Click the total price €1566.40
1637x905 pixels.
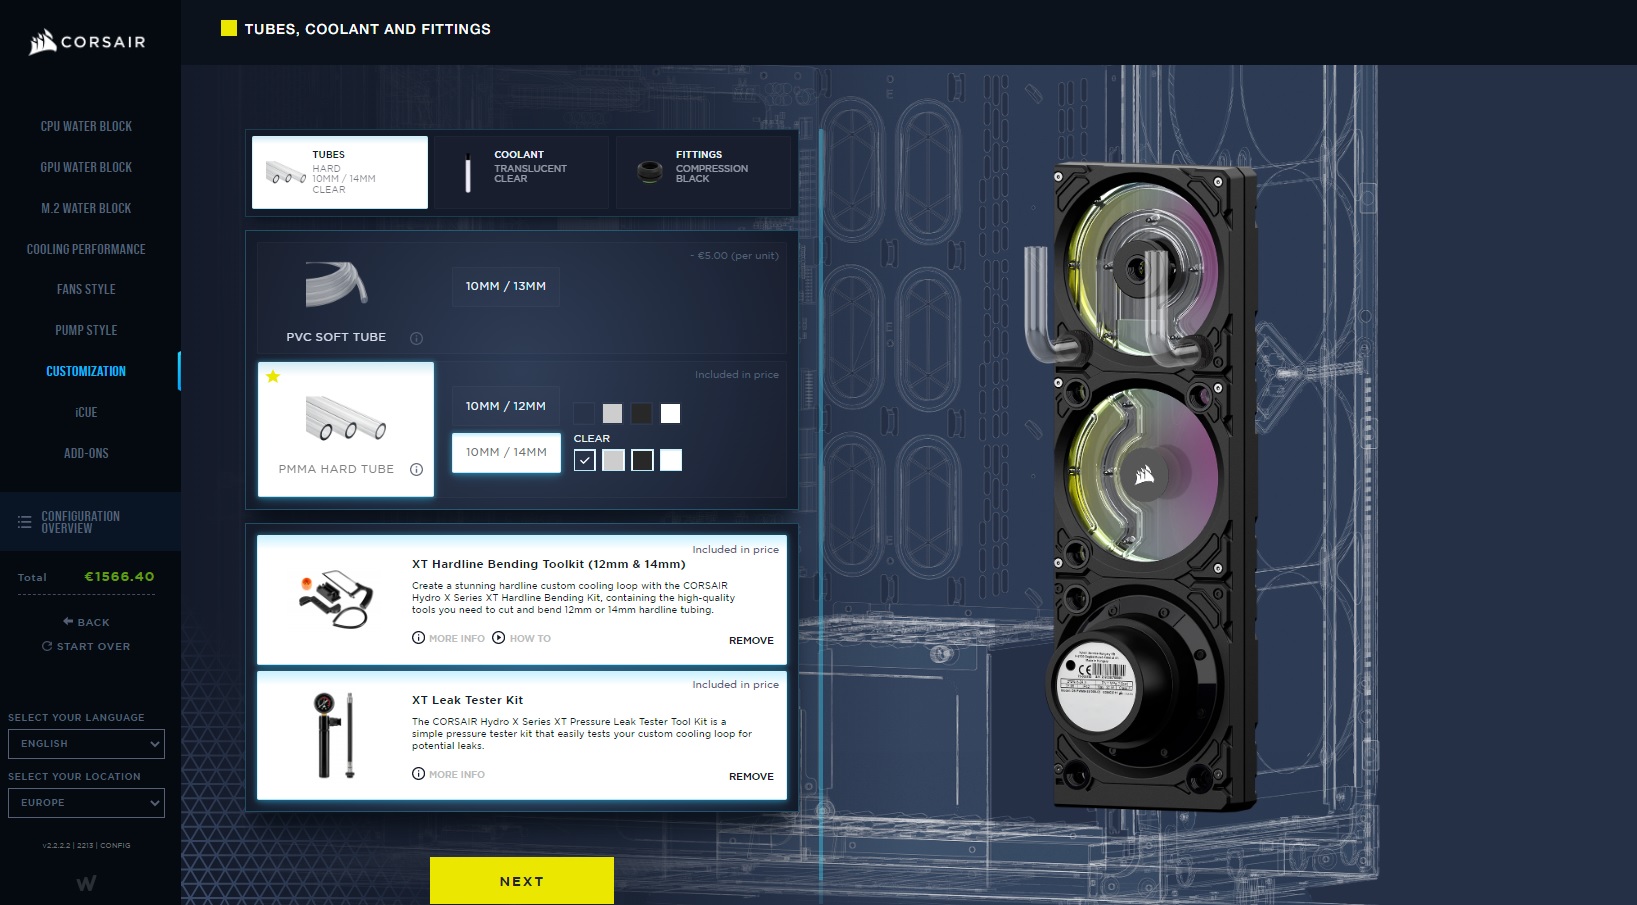click(x=119, y=577)
